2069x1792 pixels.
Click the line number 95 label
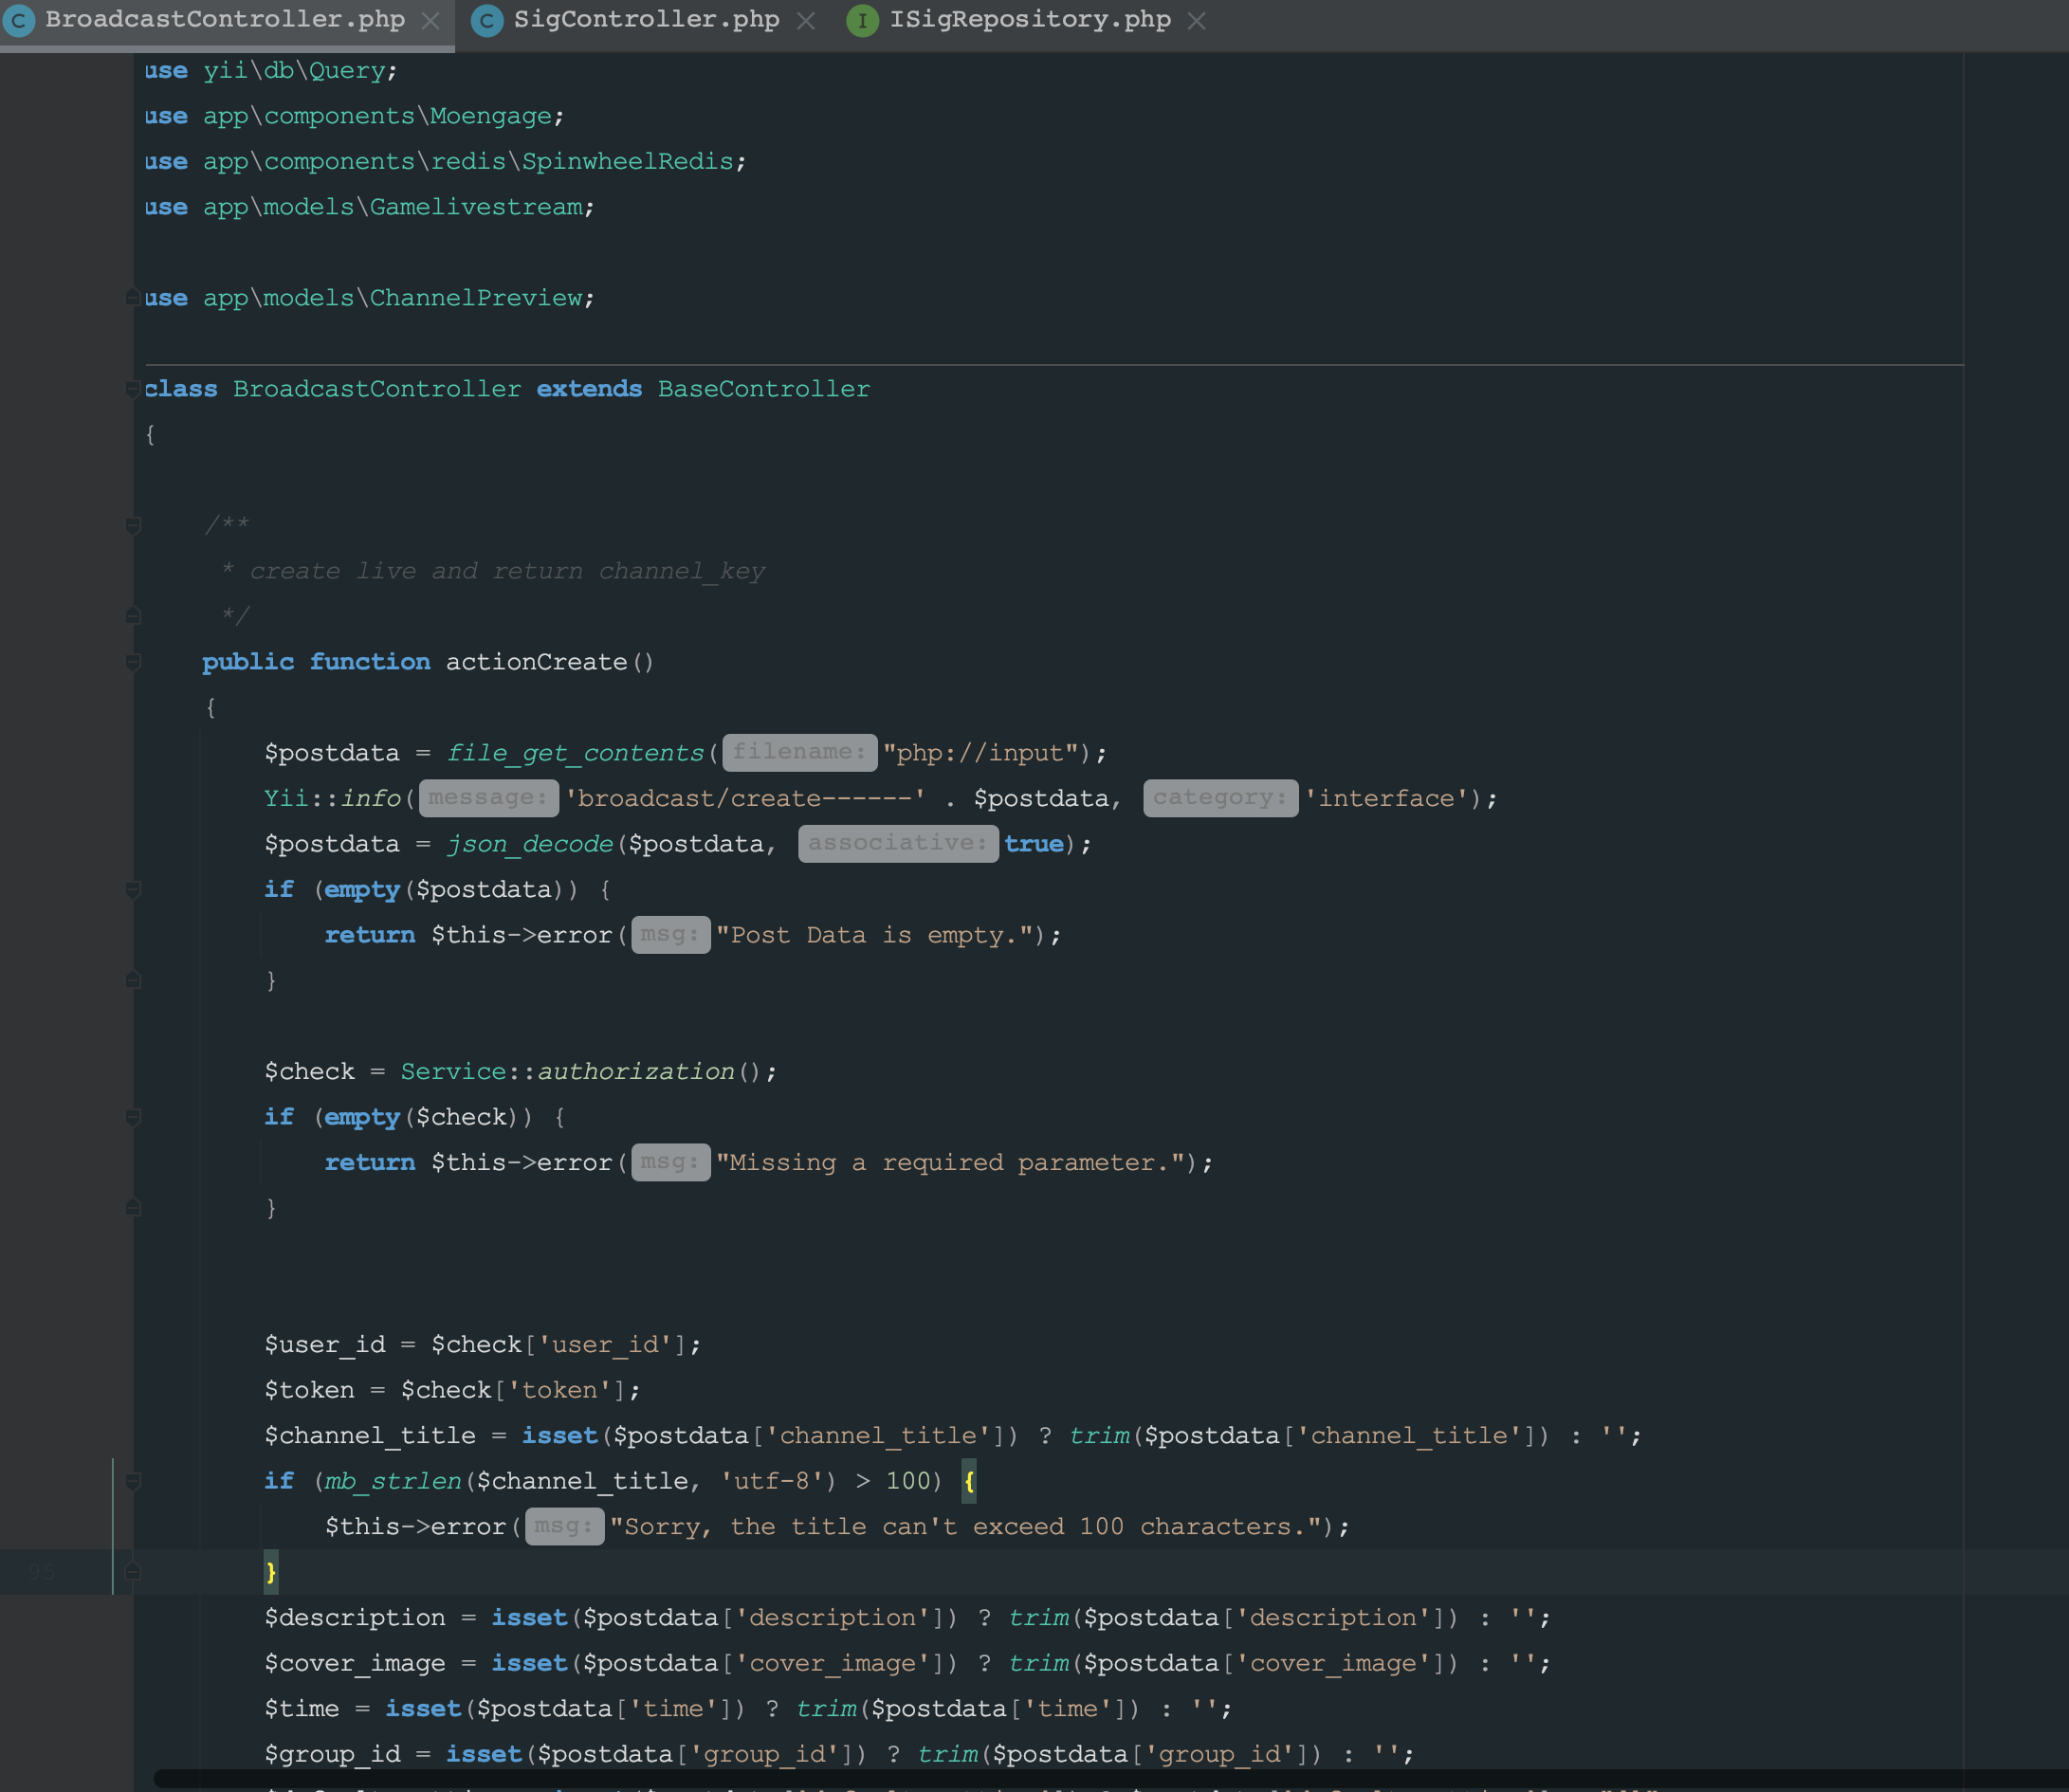coord(40,1571)
